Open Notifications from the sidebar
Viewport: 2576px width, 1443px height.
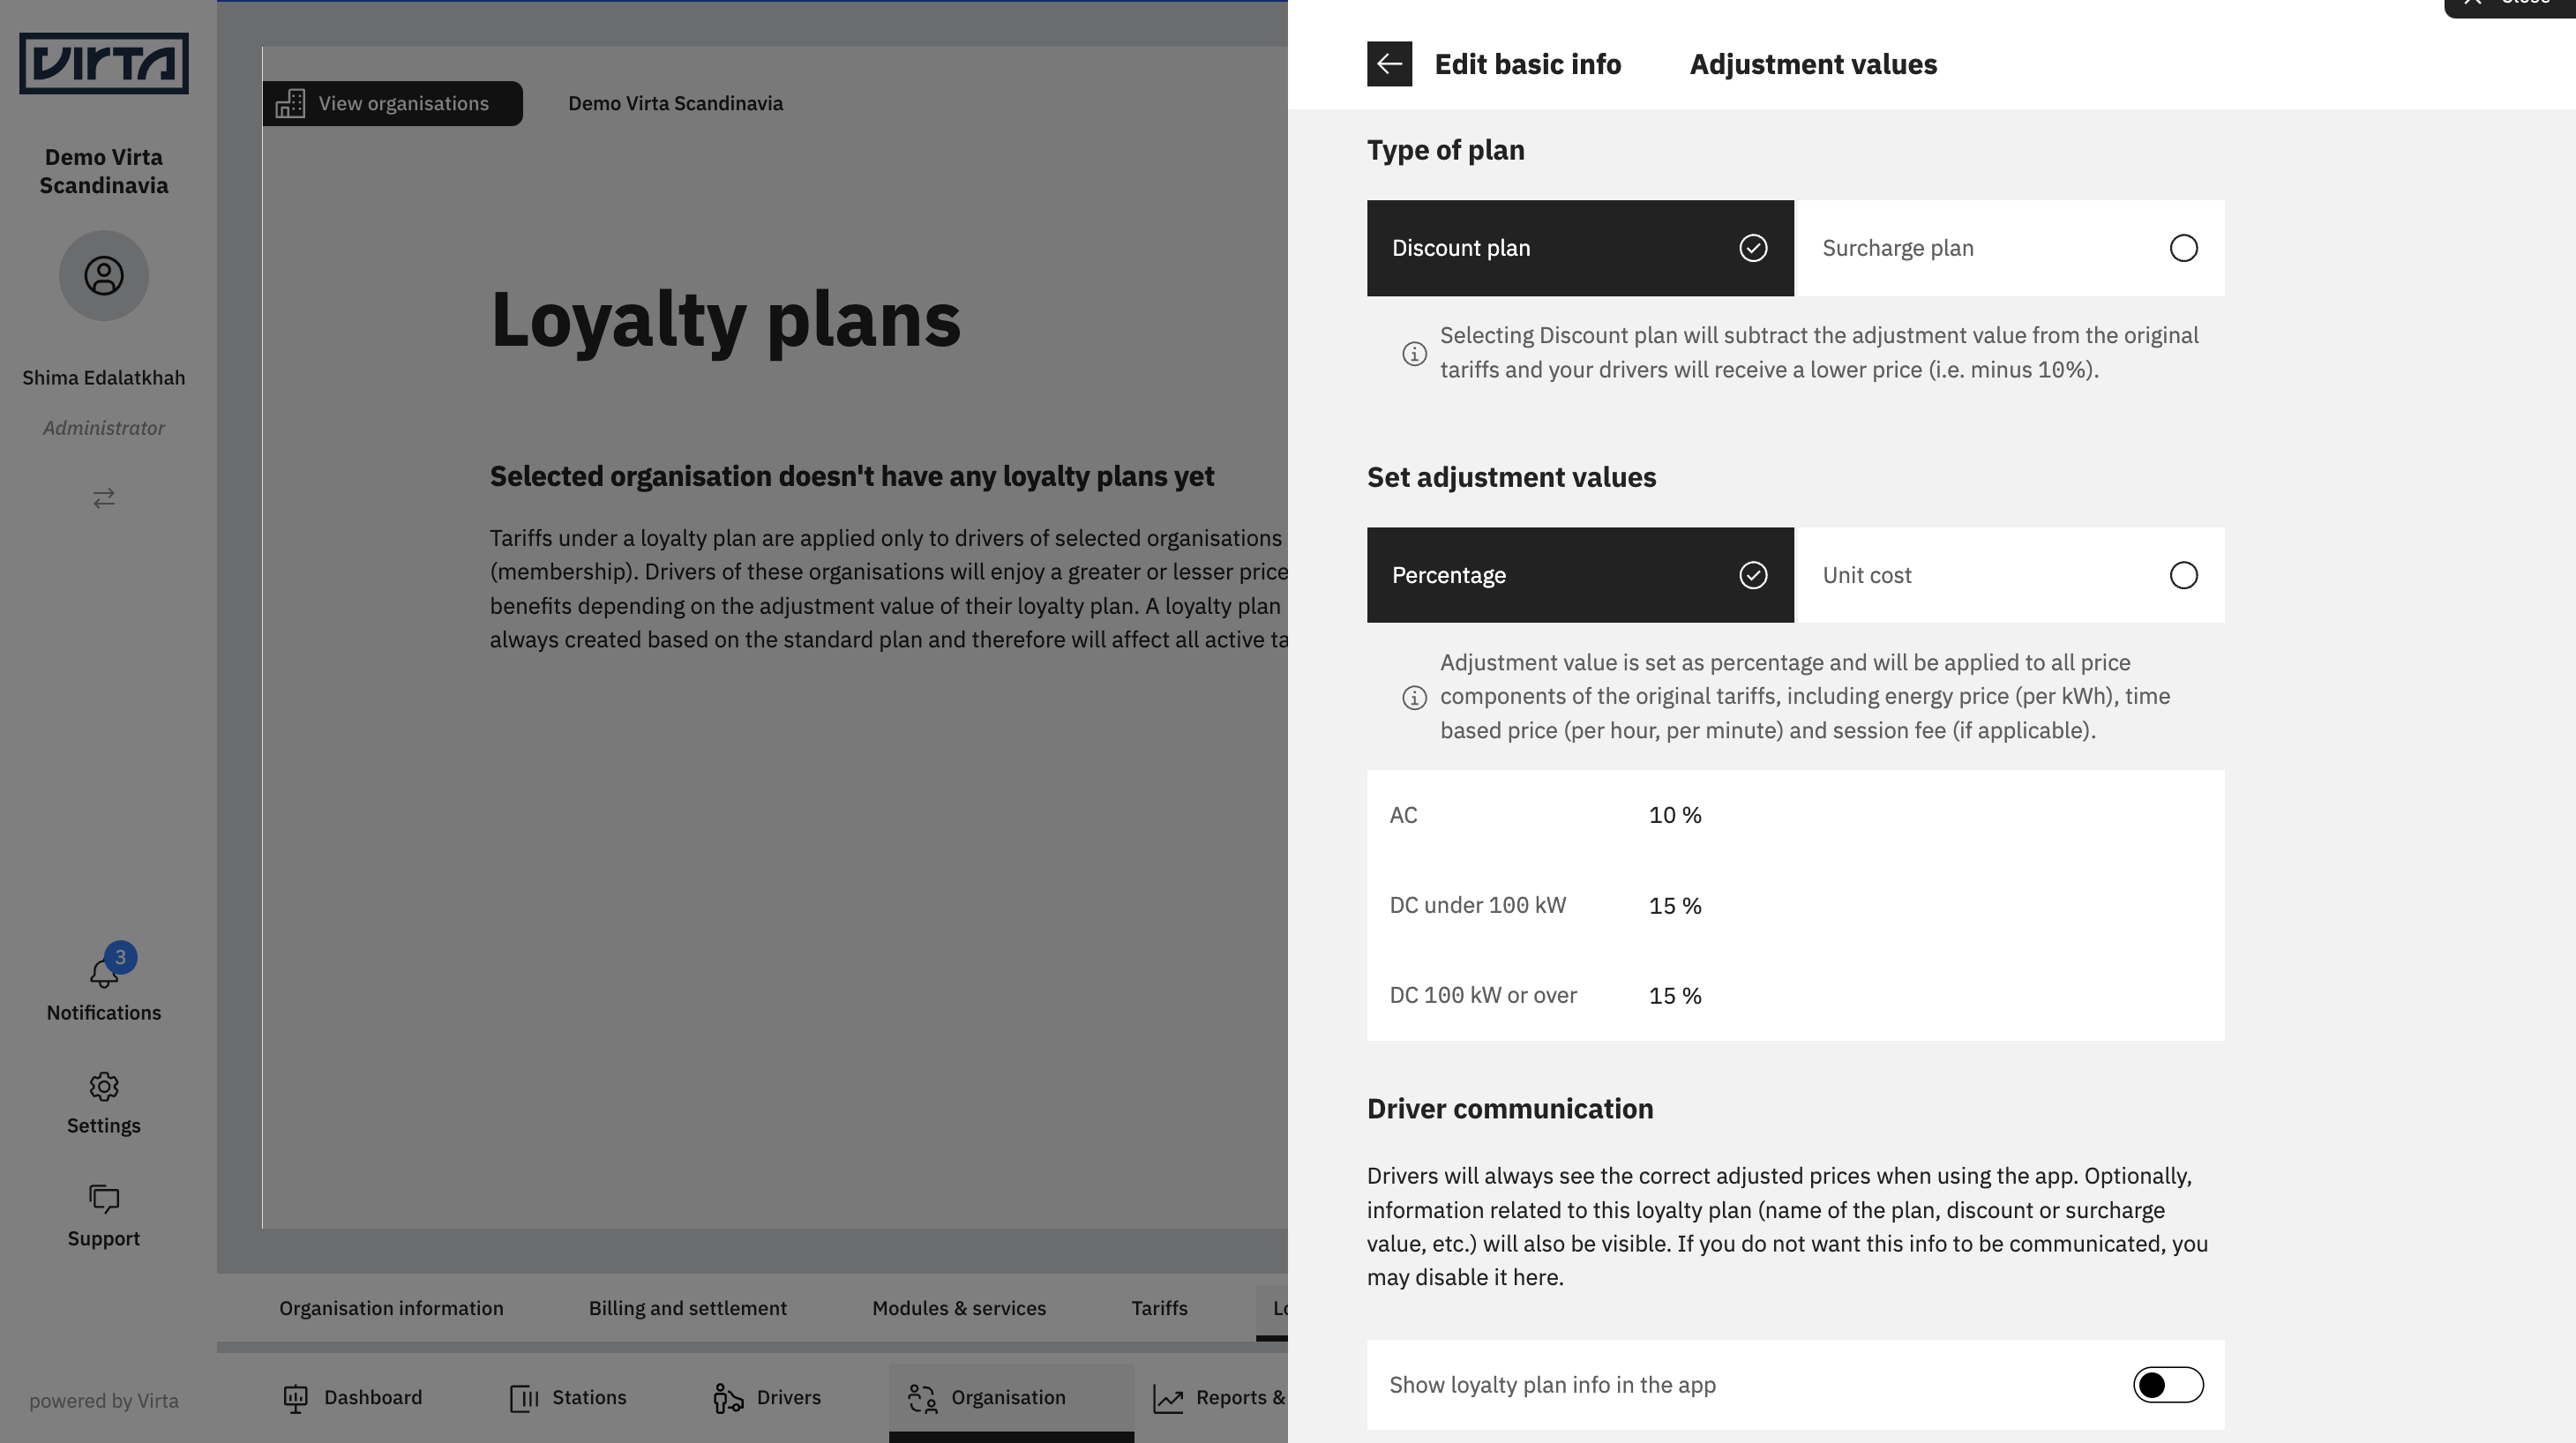[x=103, y=985]
